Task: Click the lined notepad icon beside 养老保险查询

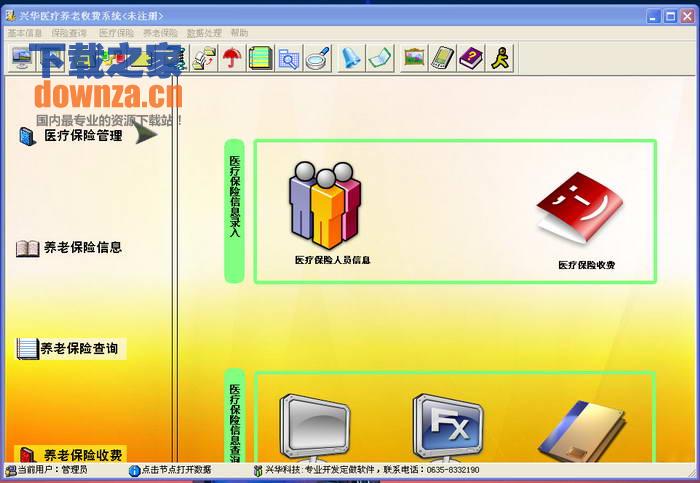Action: point(28,349)
